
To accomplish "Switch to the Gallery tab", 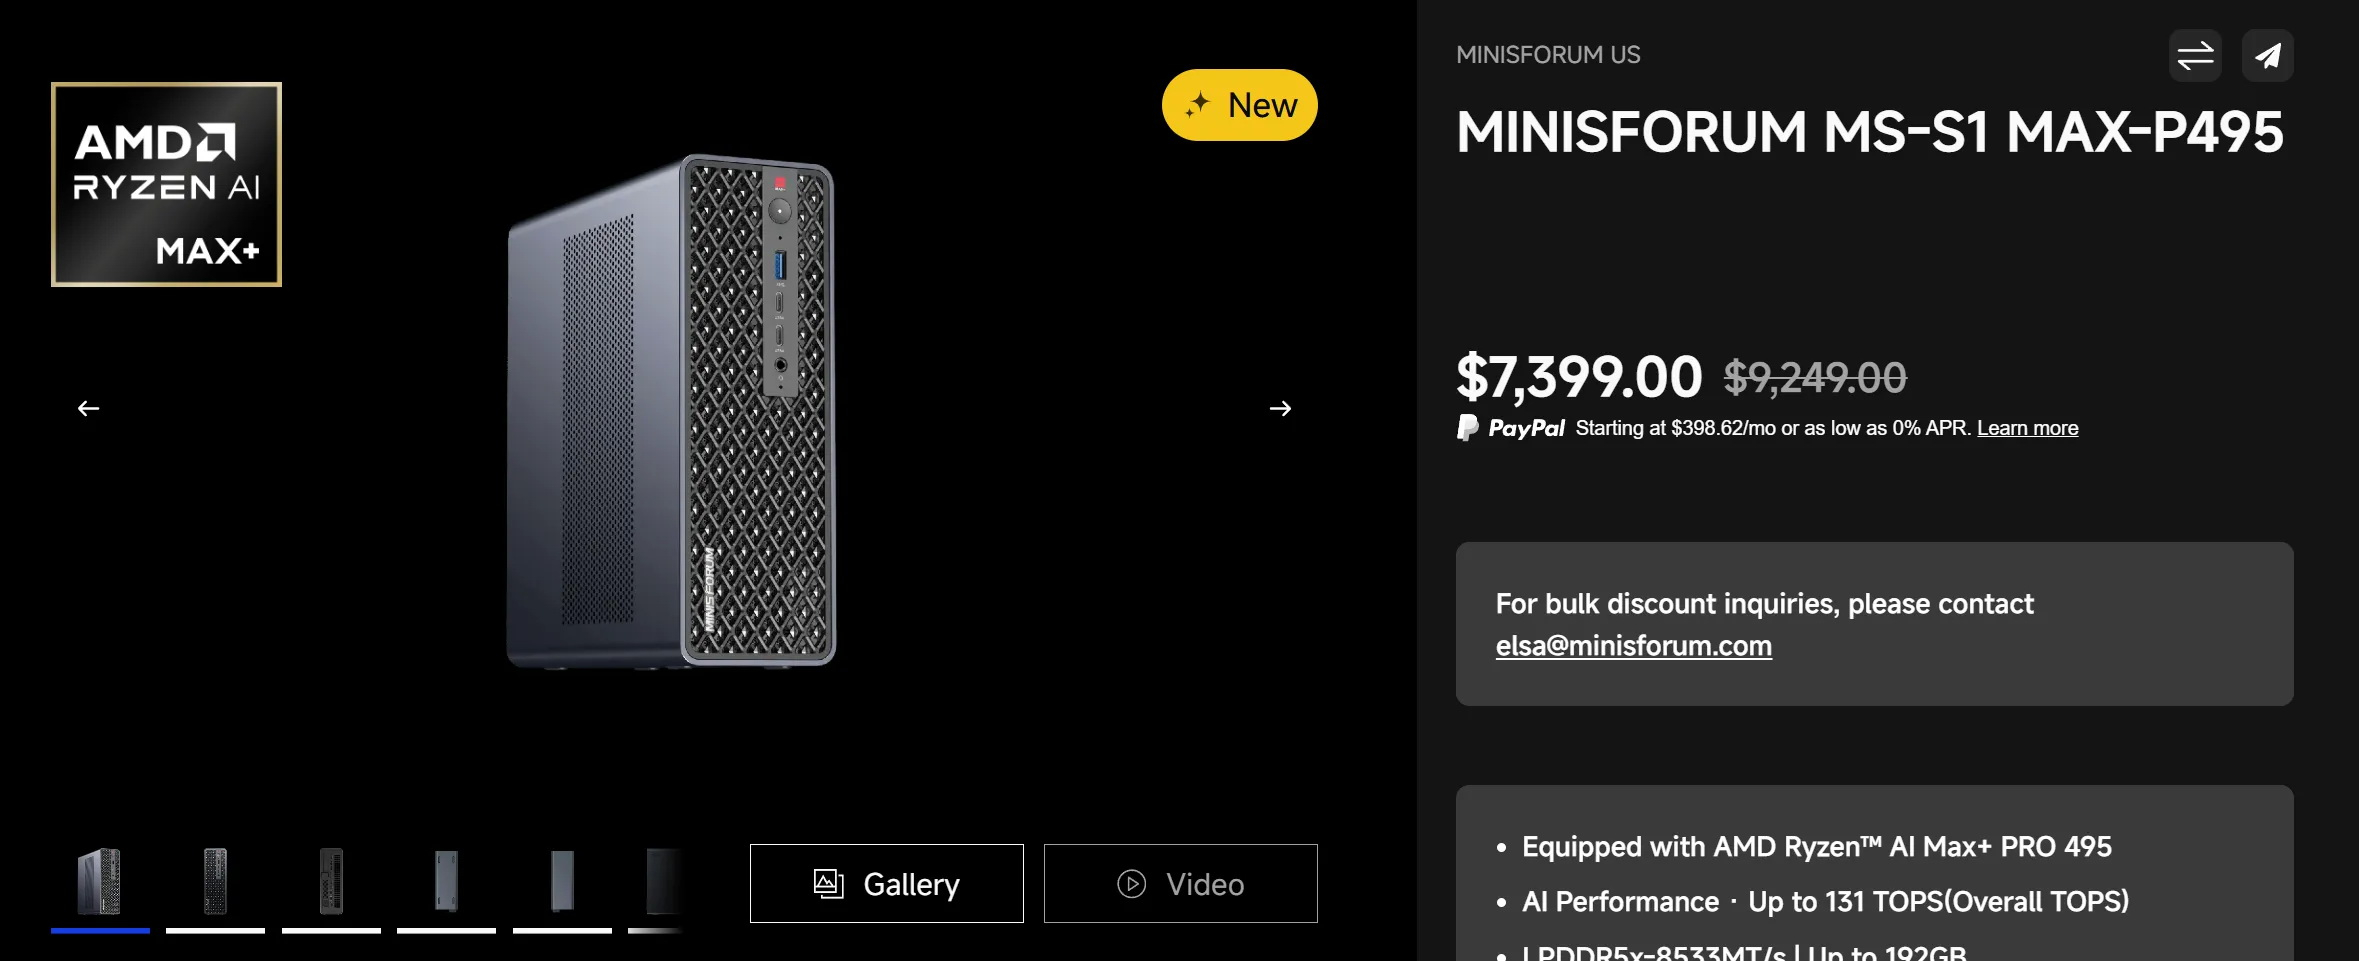I will tap(887, 884).
